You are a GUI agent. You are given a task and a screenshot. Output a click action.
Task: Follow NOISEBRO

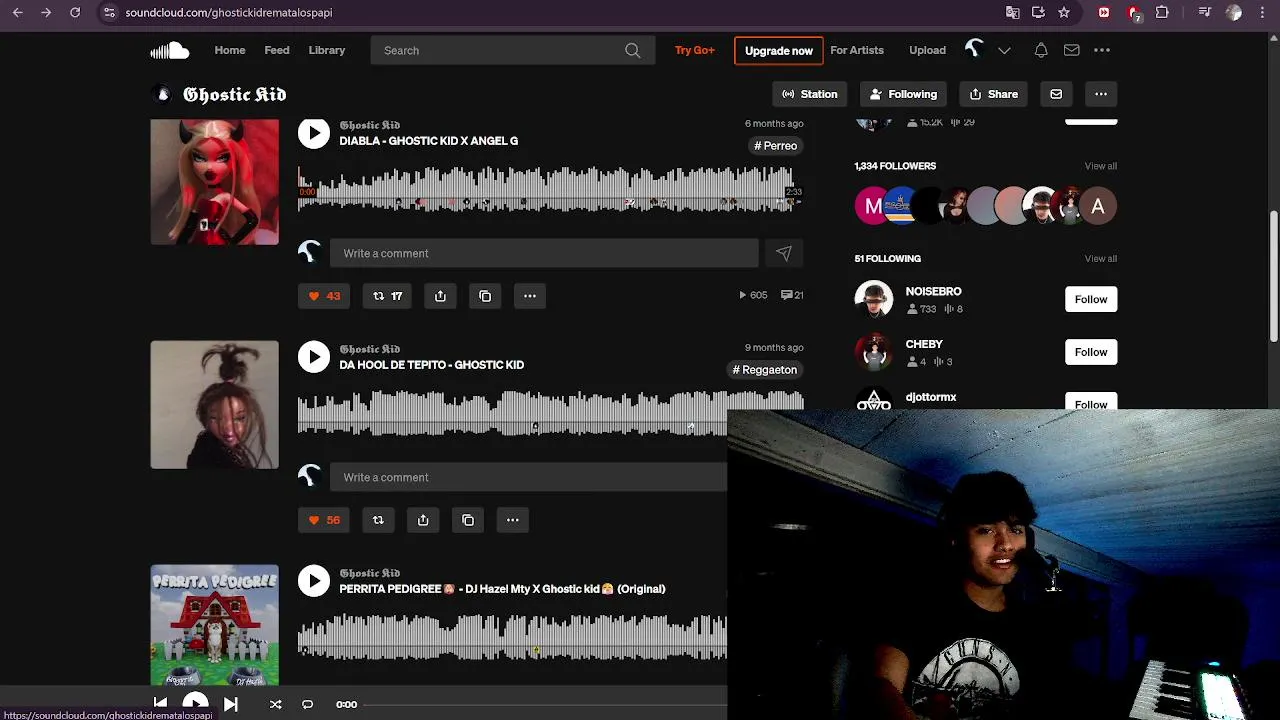pos(1091,299)
